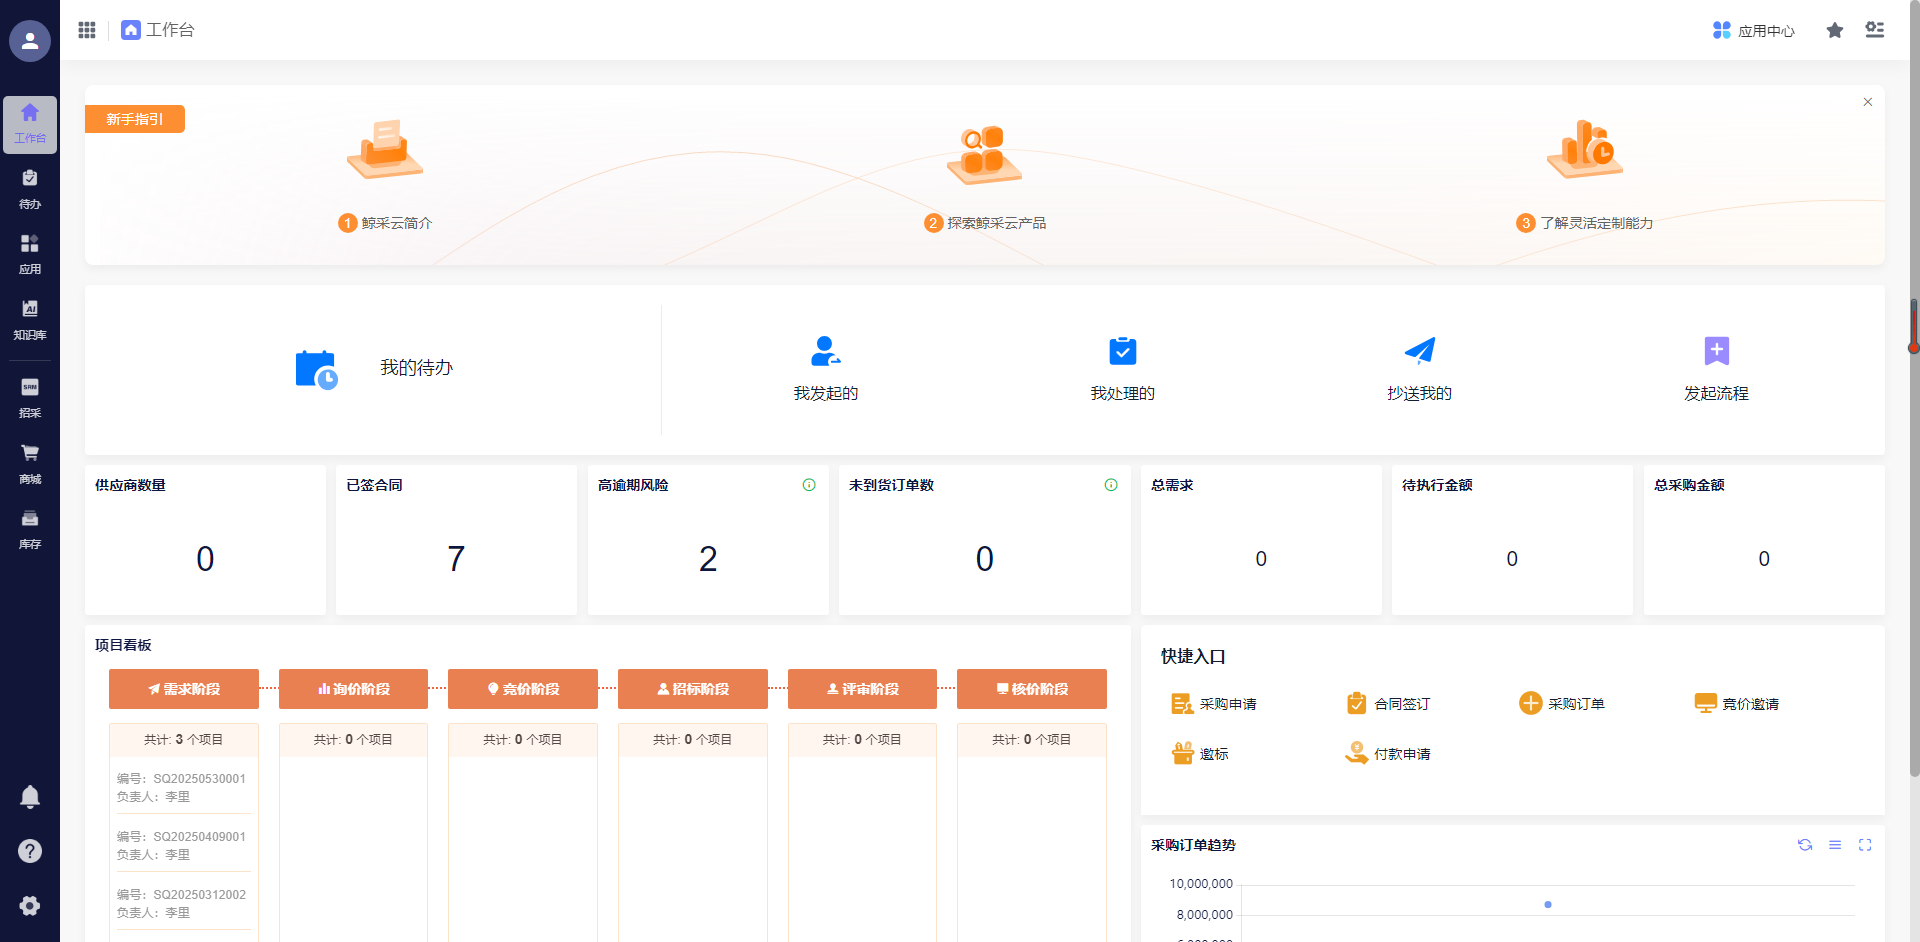
Task: Close the 新手指引 banner
Action: click(x=1867, y=102)
